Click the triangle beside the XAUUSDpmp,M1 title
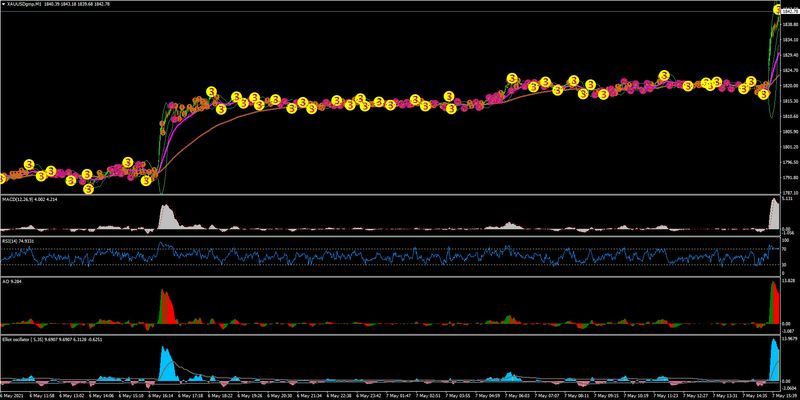The height and width of the screenshot is (400, 800). click(5, 5)
